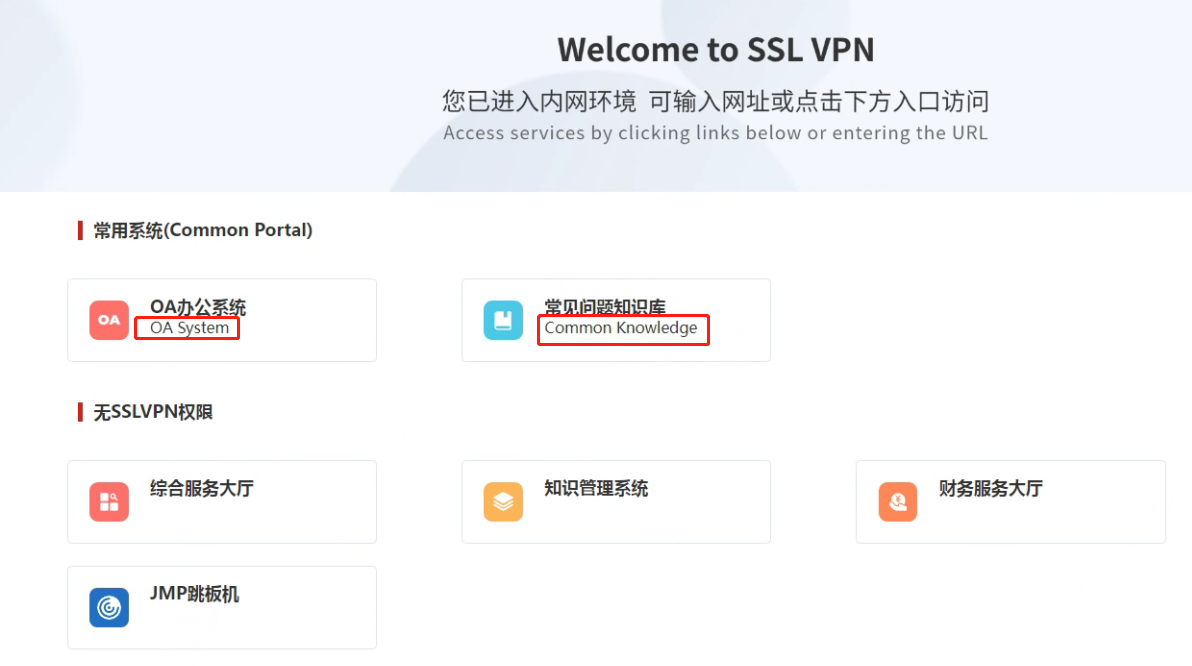Open the 知识管理系统 label
The width and height of the screenshot is (1192, 666).
[x=596, y=489]
